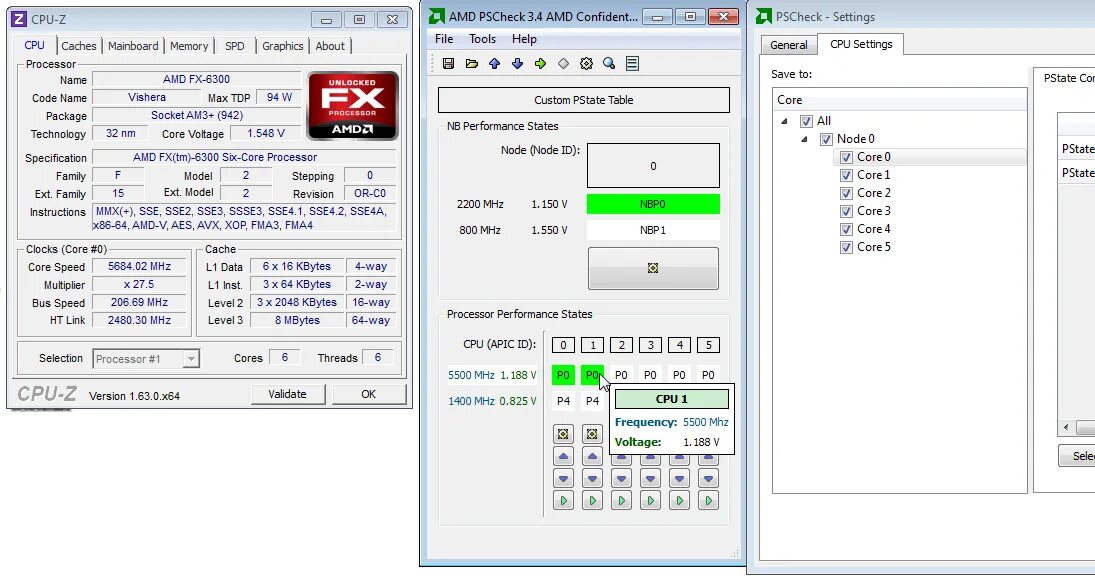Toggle the Node 0 checkbox
Viewport: 1095px width, 580px height.
pyautogui.click(x=826, y=139)
